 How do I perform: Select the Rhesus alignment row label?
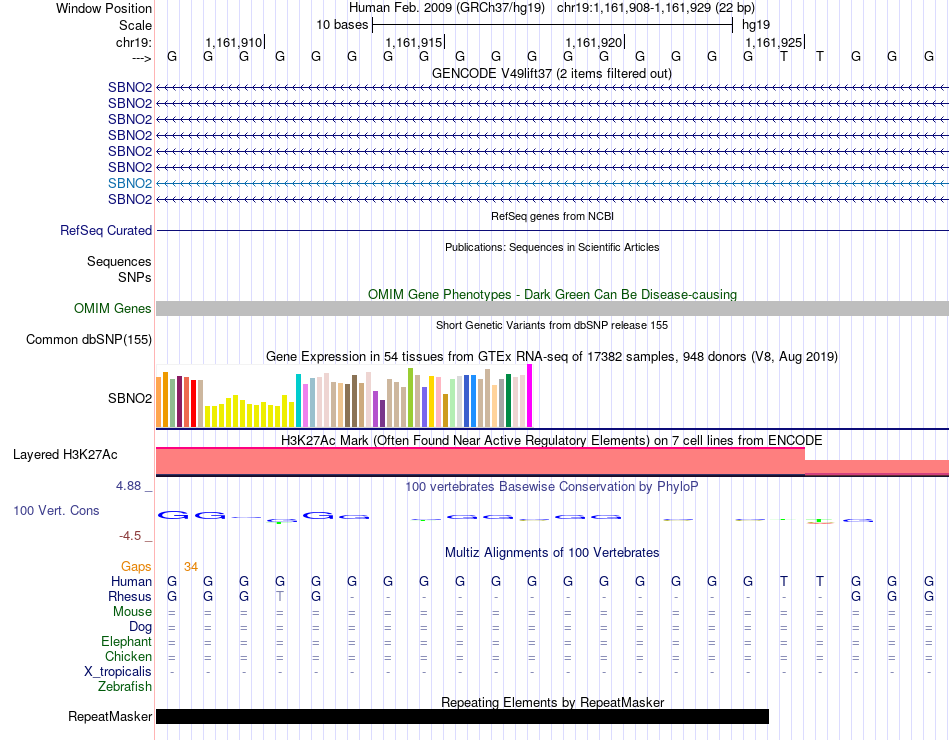tap(130, 596)
